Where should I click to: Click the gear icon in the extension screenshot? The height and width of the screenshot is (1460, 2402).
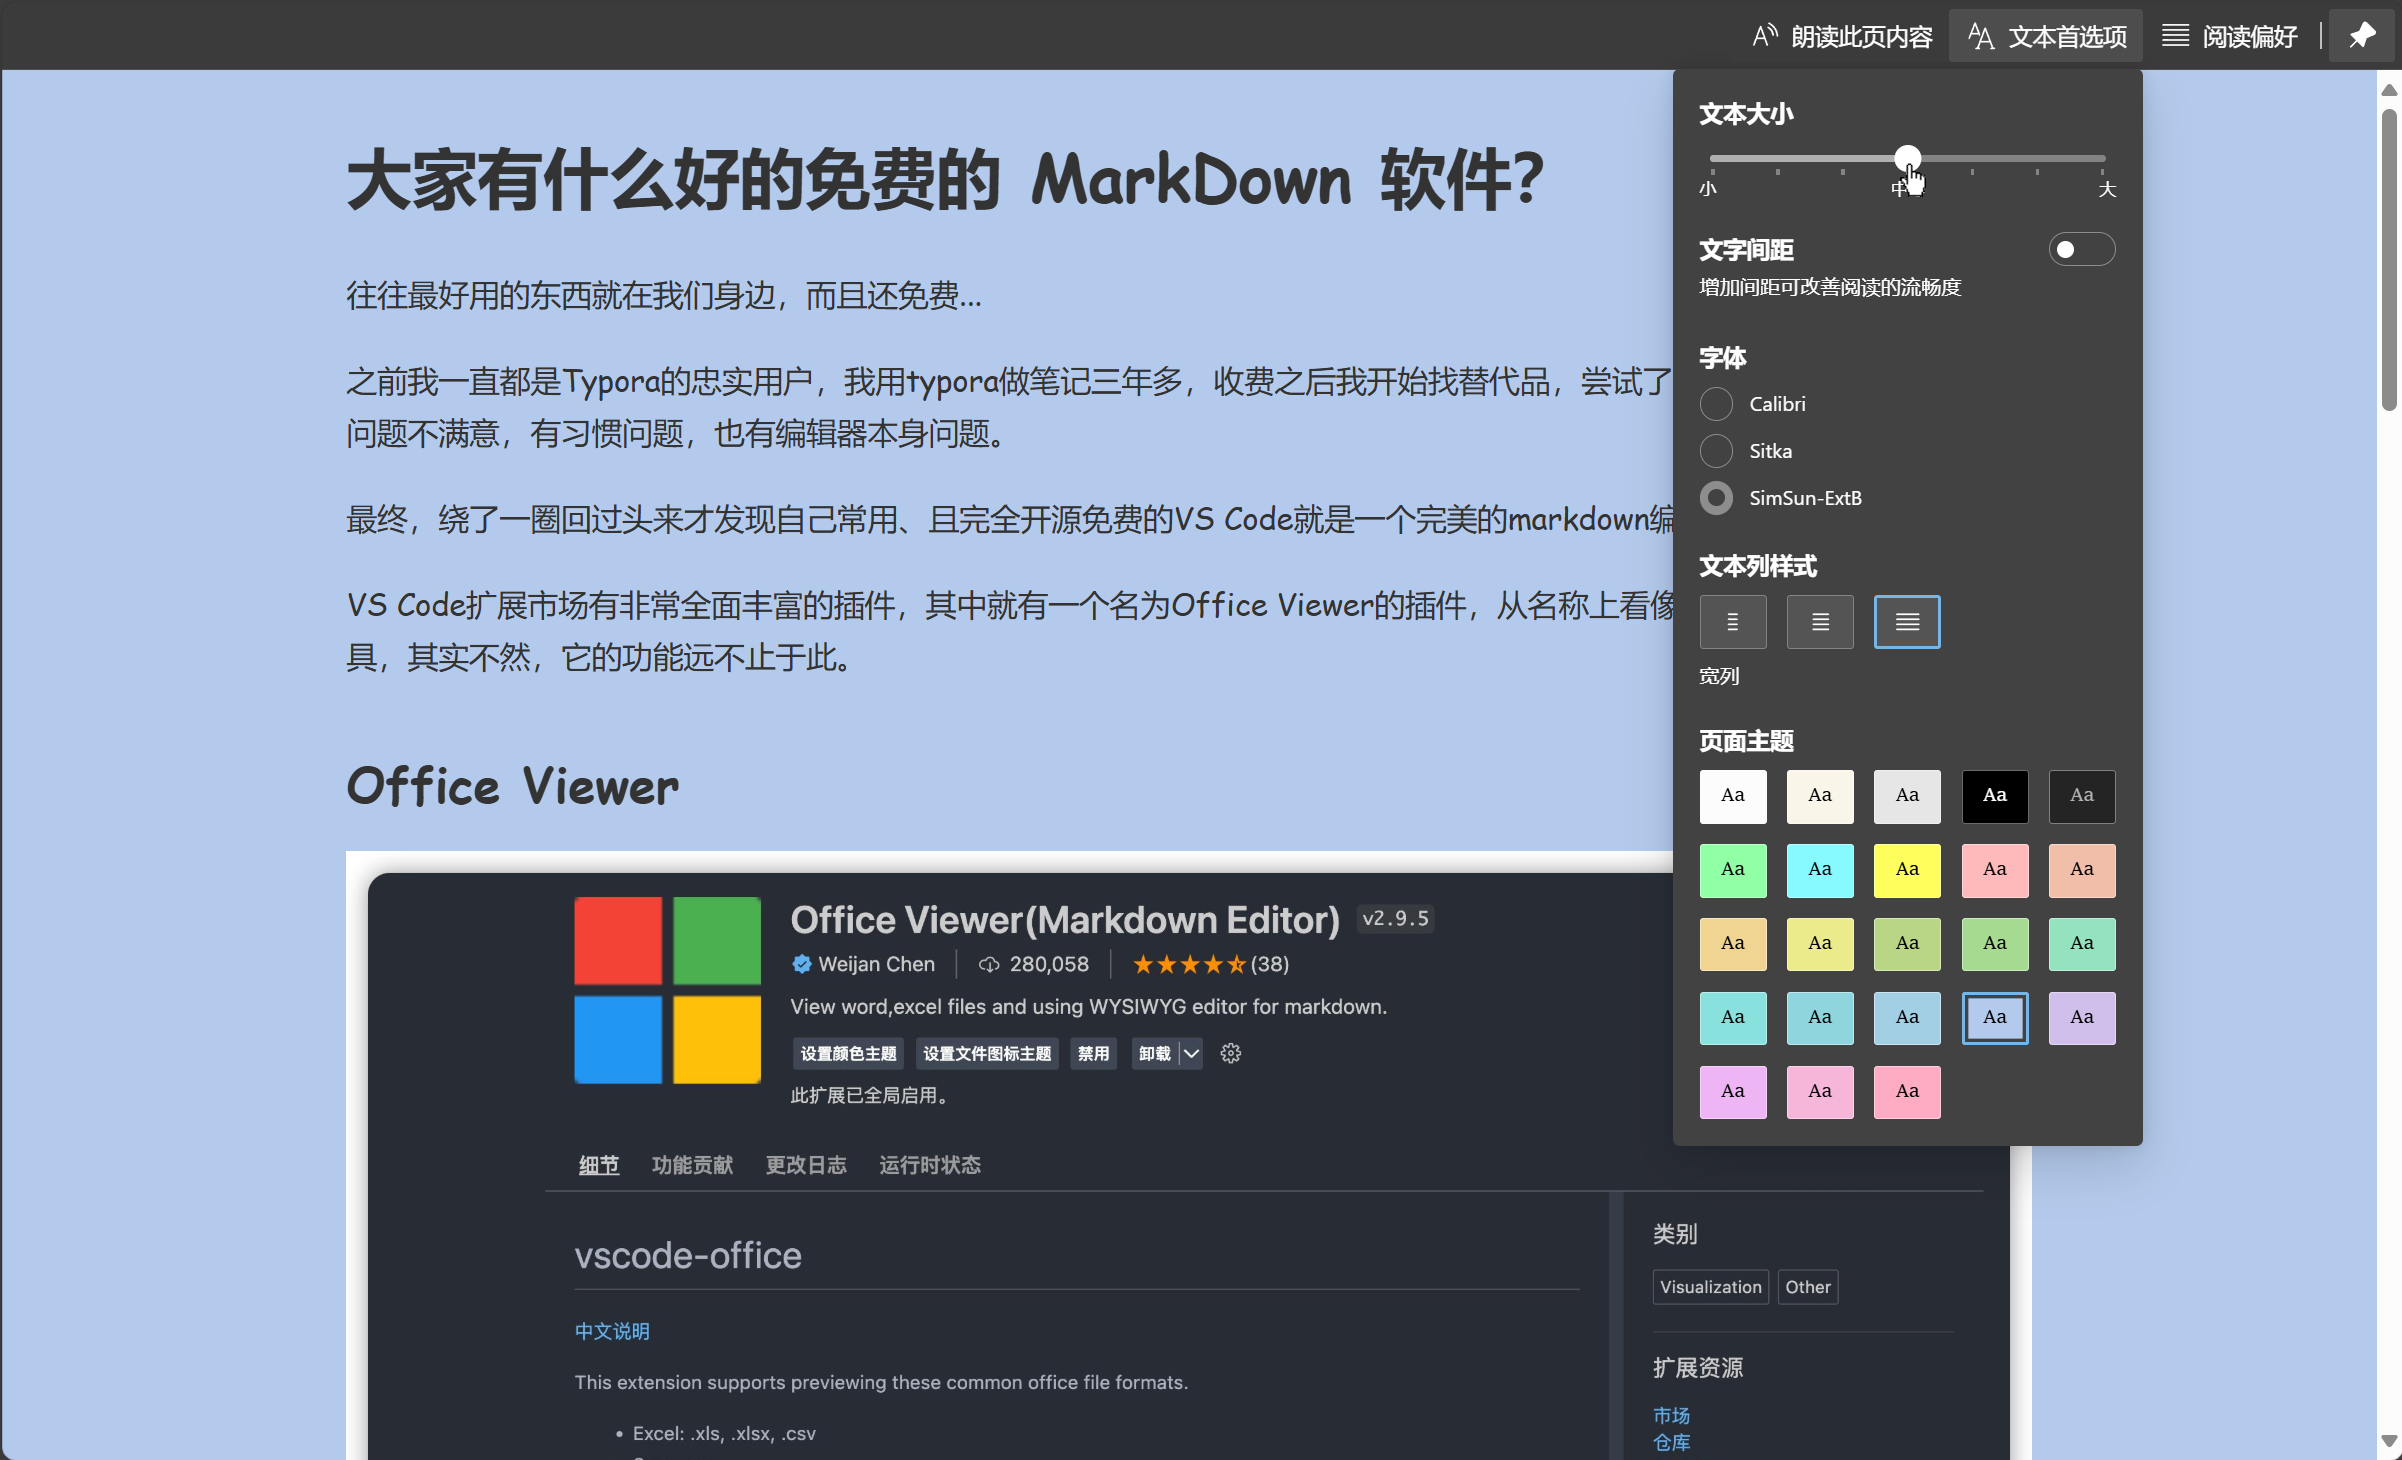click(x=1230, y=1053)
